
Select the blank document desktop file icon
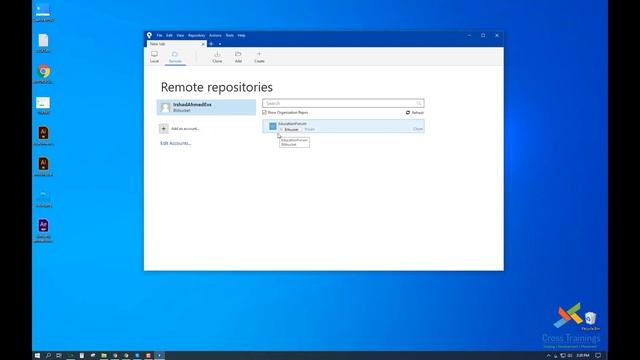tap(44, 43)
